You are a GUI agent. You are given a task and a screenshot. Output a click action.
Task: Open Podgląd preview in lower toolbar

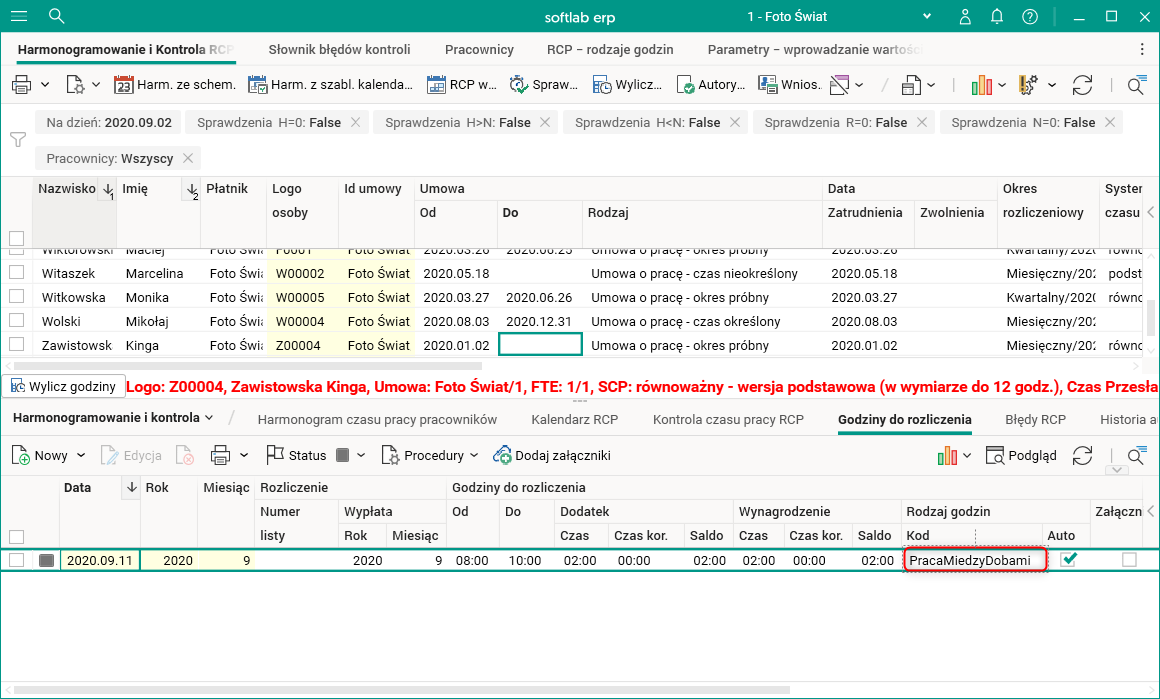tap(1021, 455)
